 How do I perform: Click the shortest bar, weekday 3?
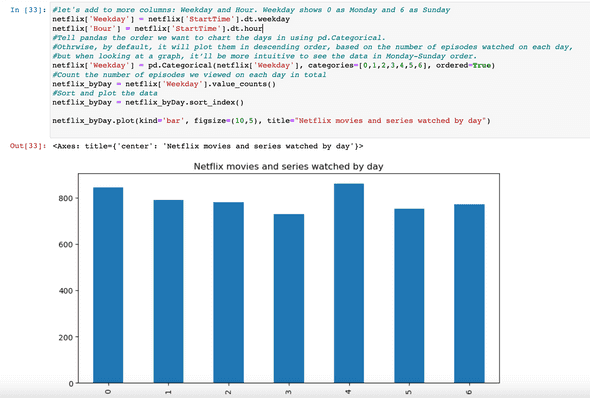[x=289, y=299]
